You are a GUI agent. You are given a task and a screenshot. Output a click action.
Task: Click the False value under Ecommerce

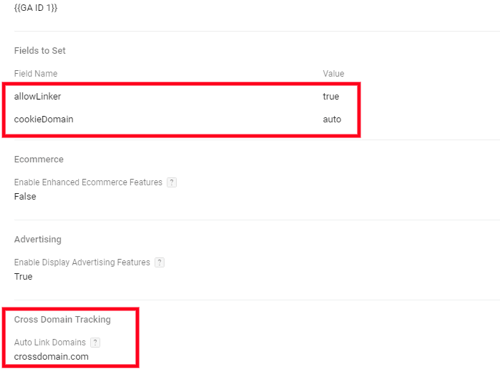coord(25,197)
